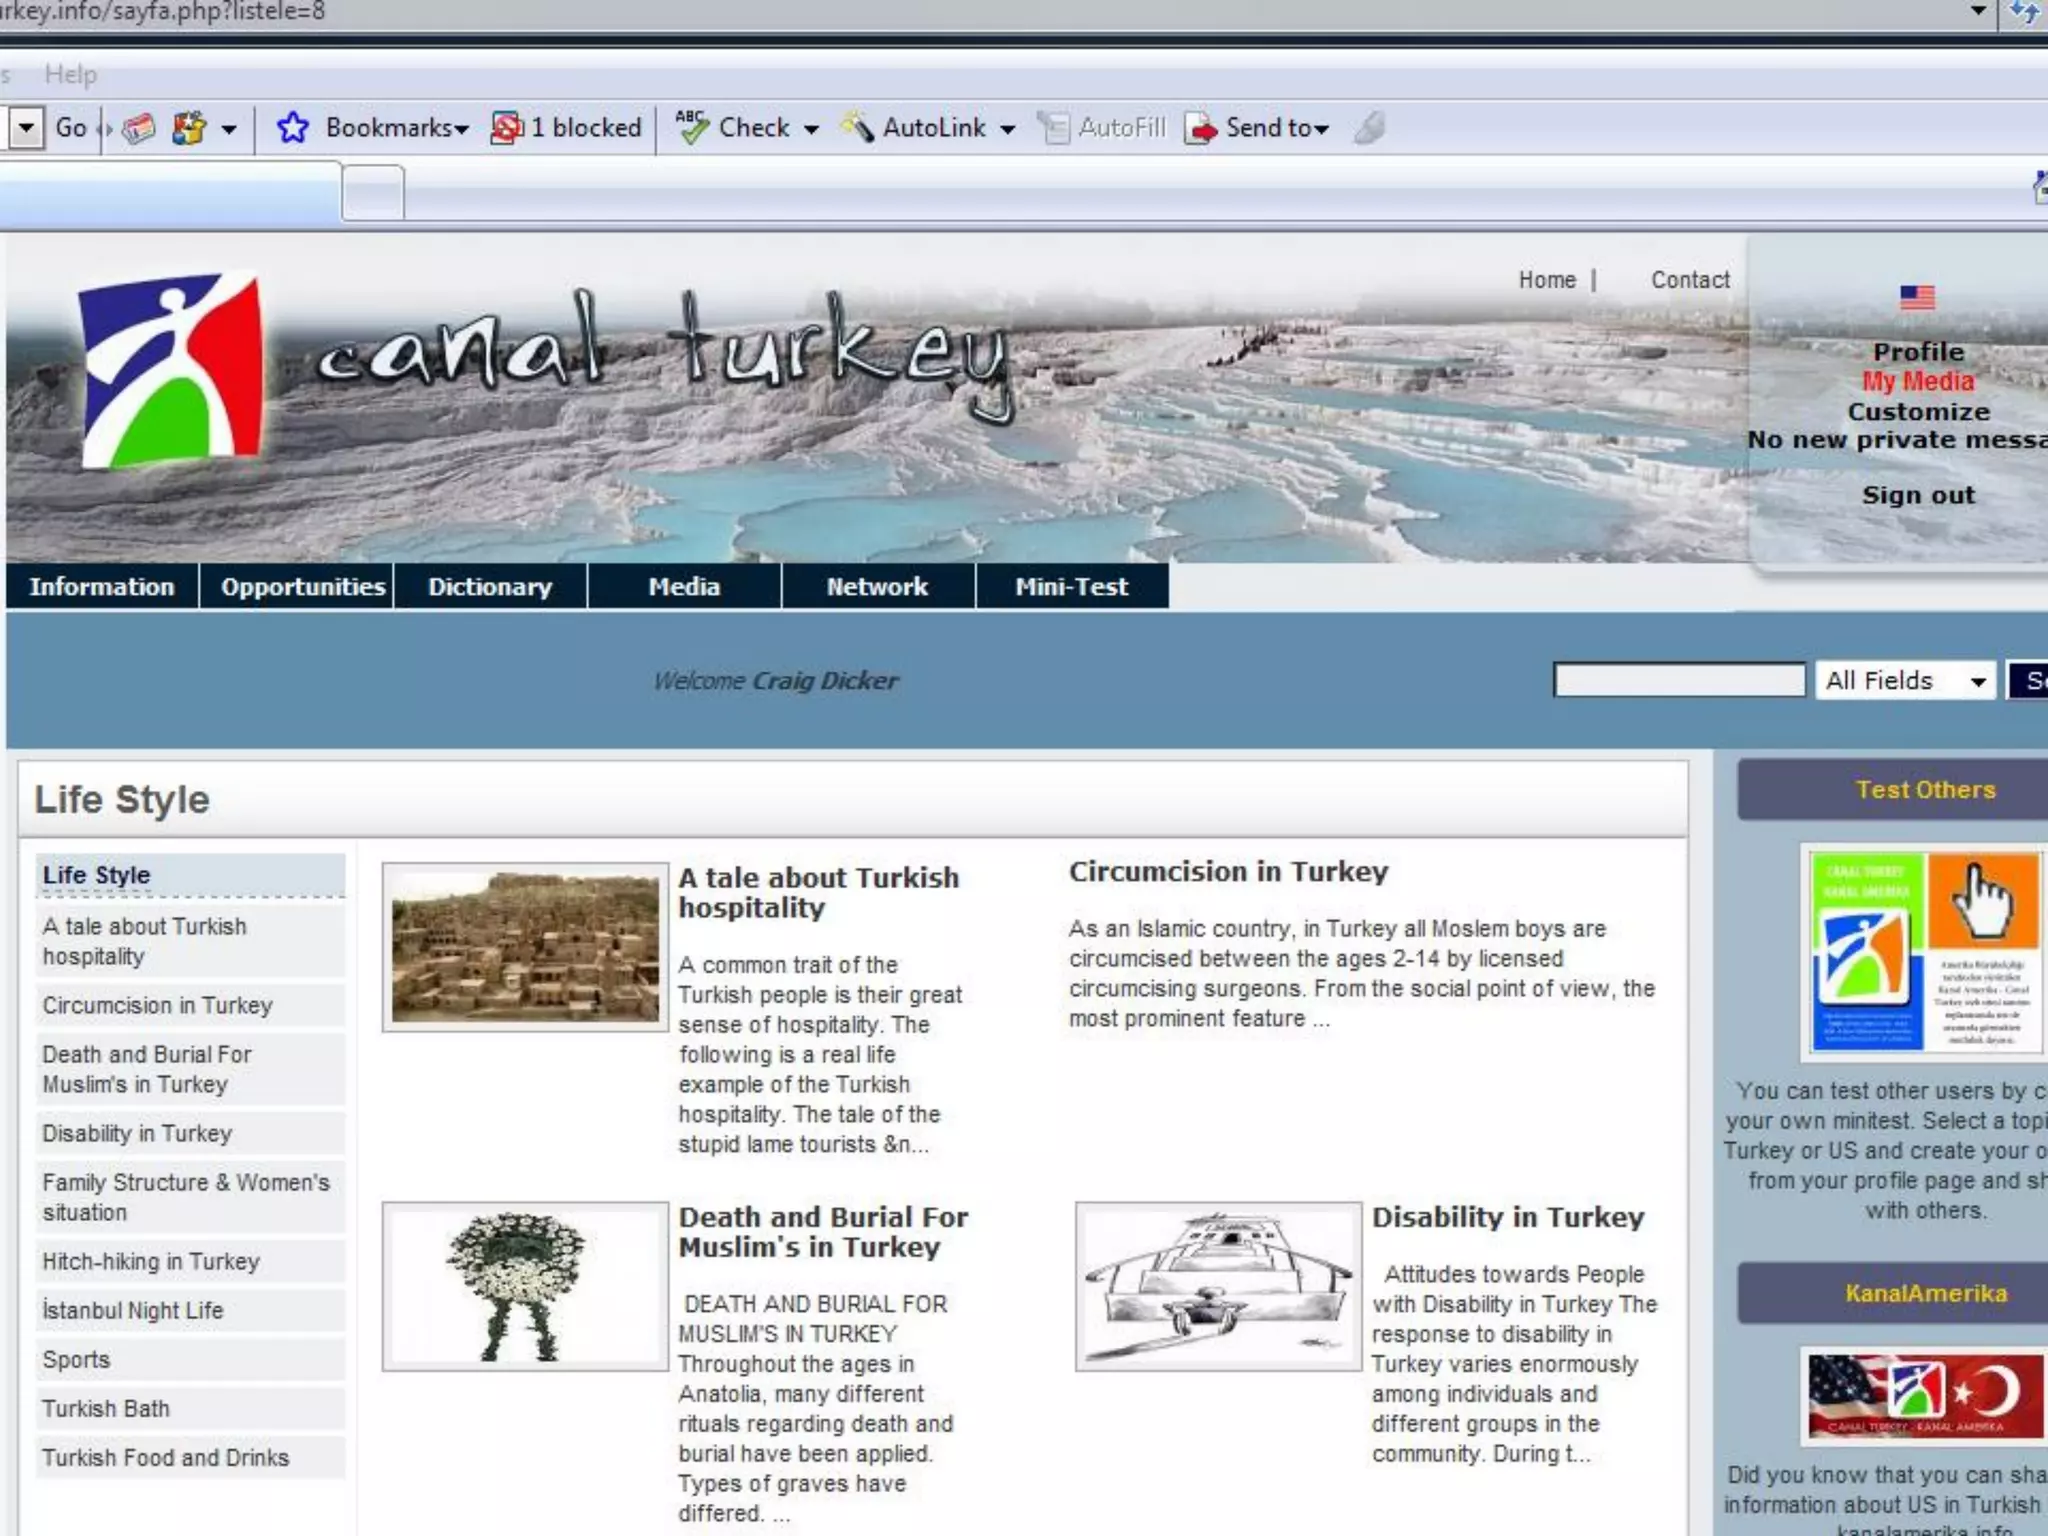Click the AutoLink wand icon
2048x1536 pixels.
(857, 127)
